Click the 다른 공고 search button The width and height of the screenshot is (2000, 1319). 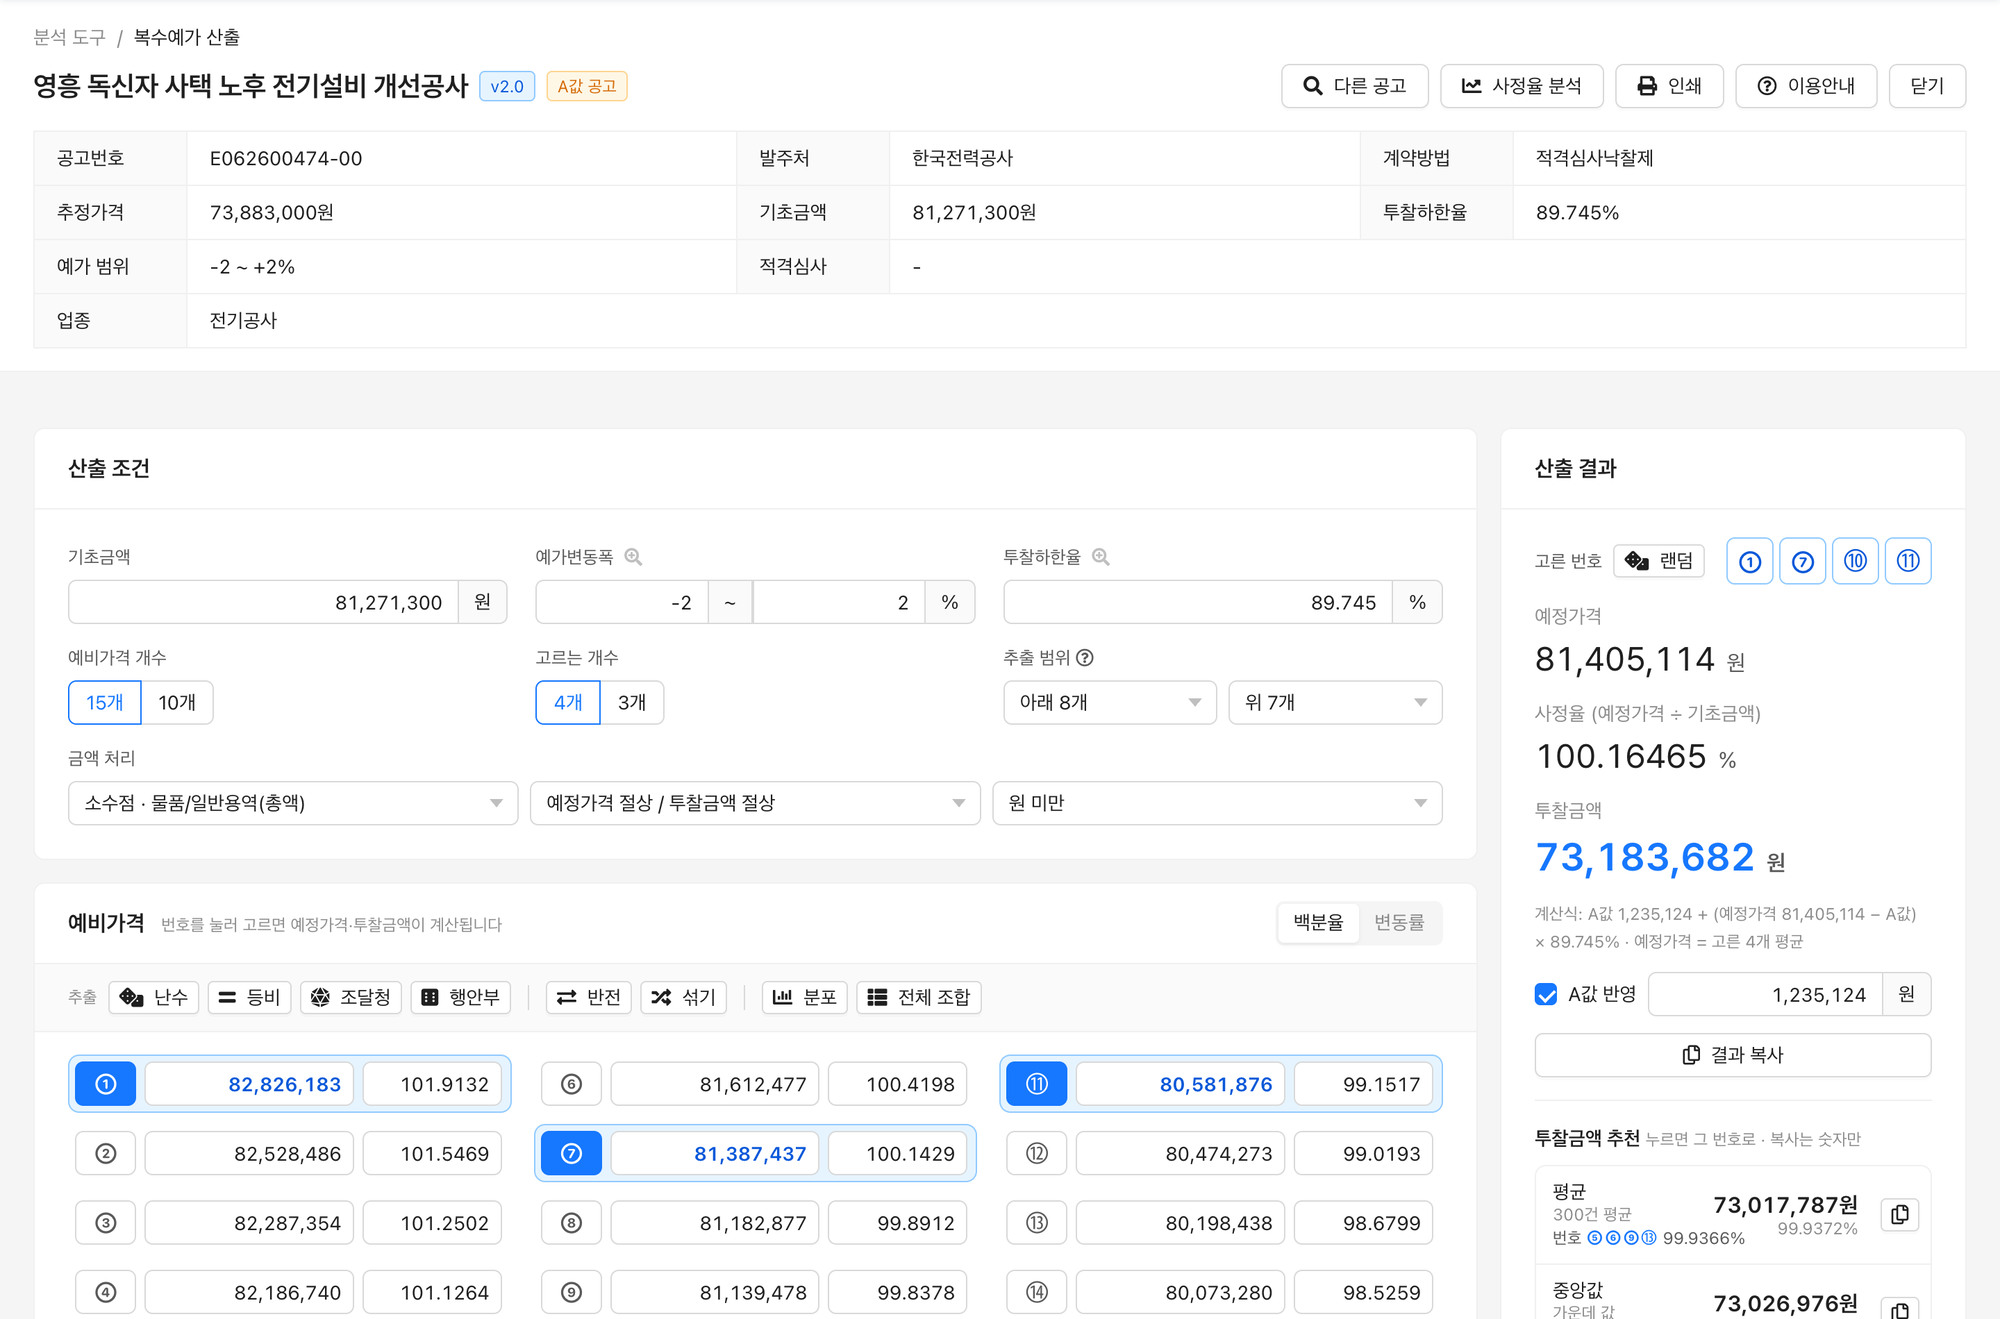click(1355, 86)
